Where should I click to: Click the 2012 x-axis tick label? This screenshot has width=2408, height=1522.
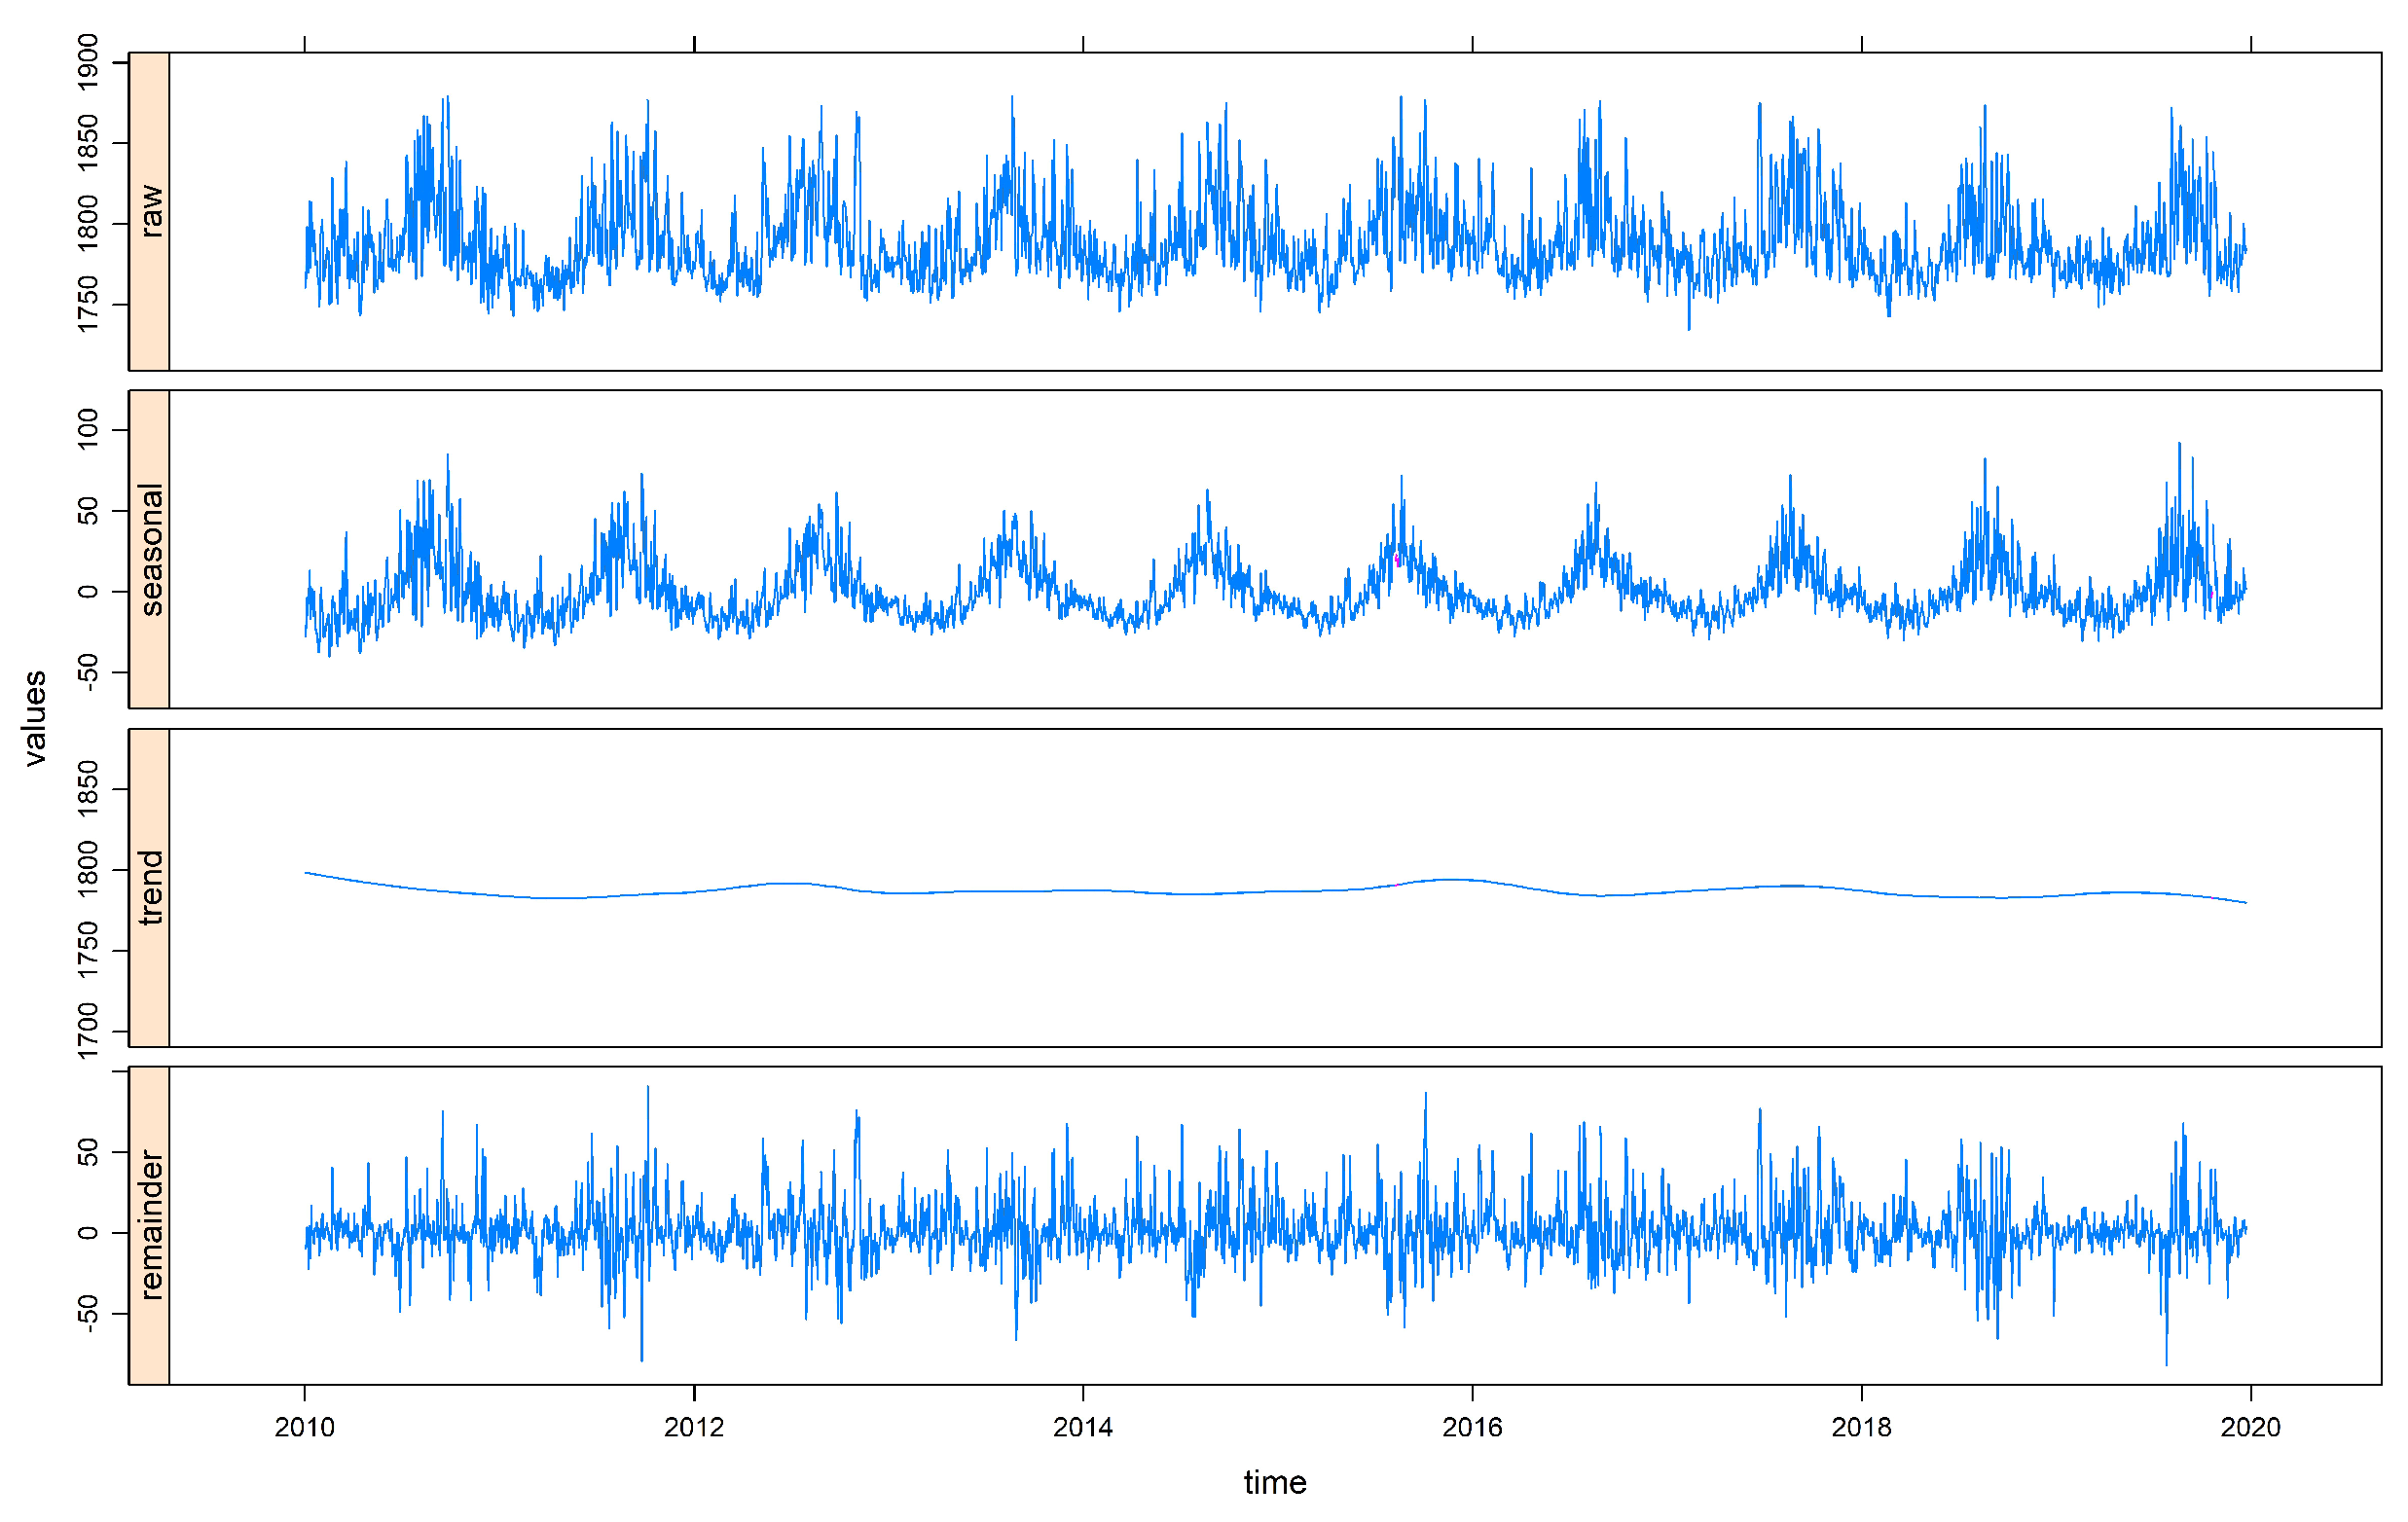694,1427
